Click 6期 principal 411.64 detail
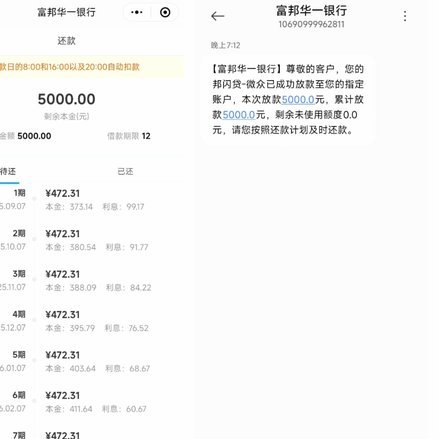The image size is (439, 439). click(x=69, y=409)
